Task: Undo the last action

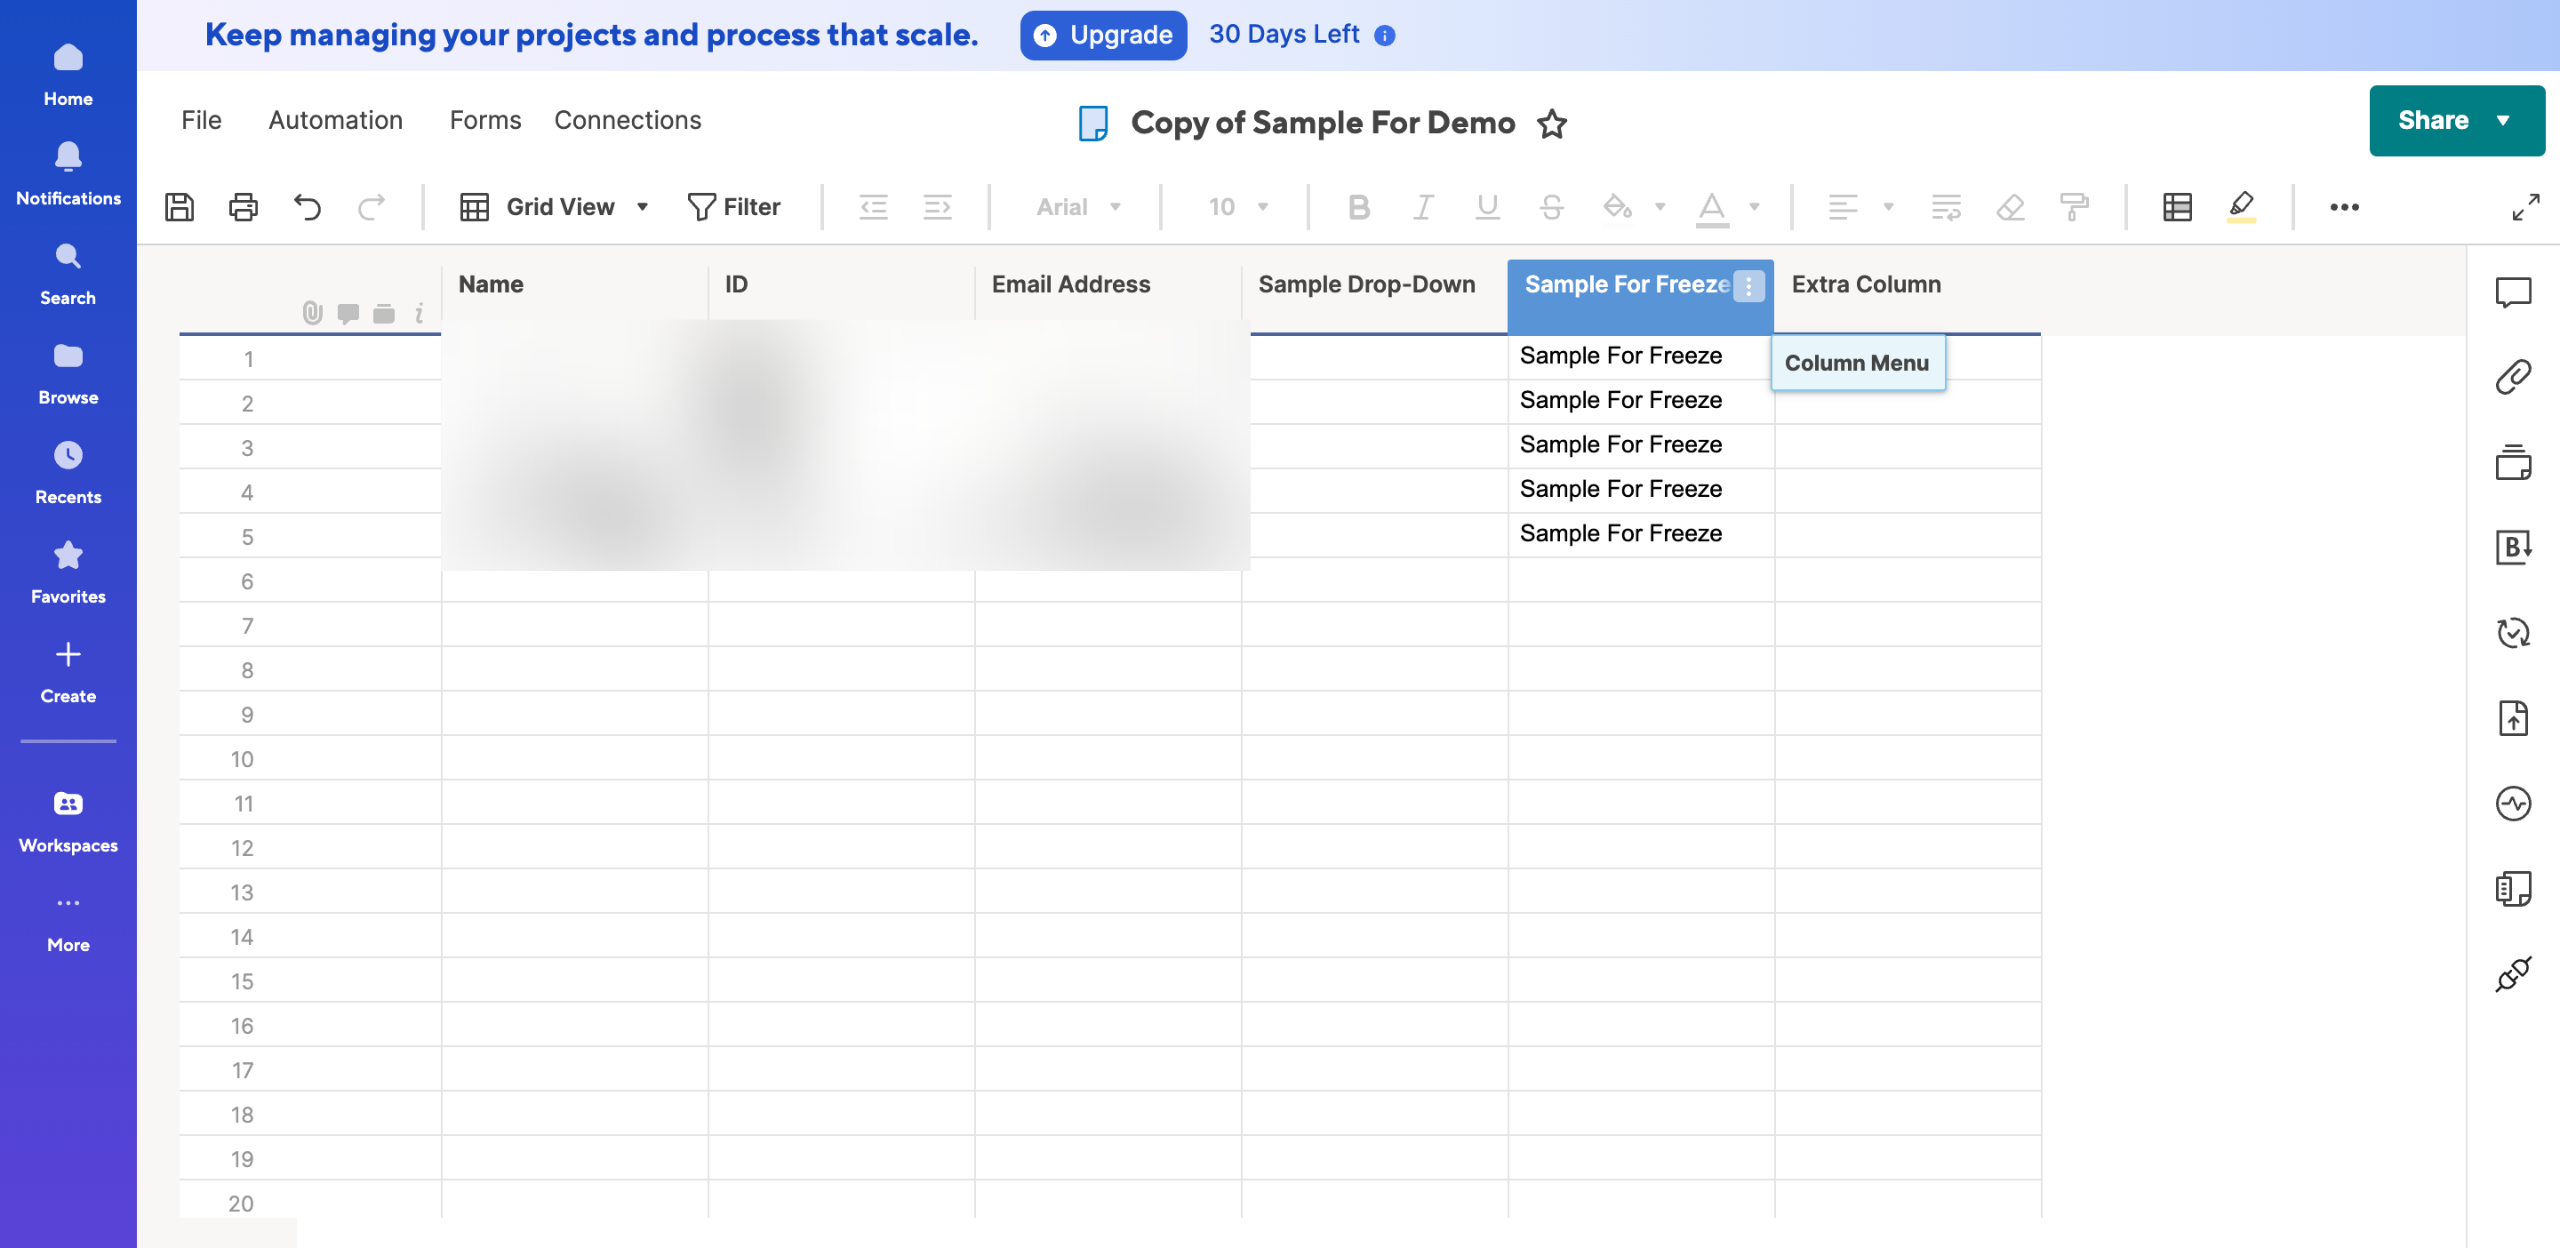Action: [x=307, y=207]
